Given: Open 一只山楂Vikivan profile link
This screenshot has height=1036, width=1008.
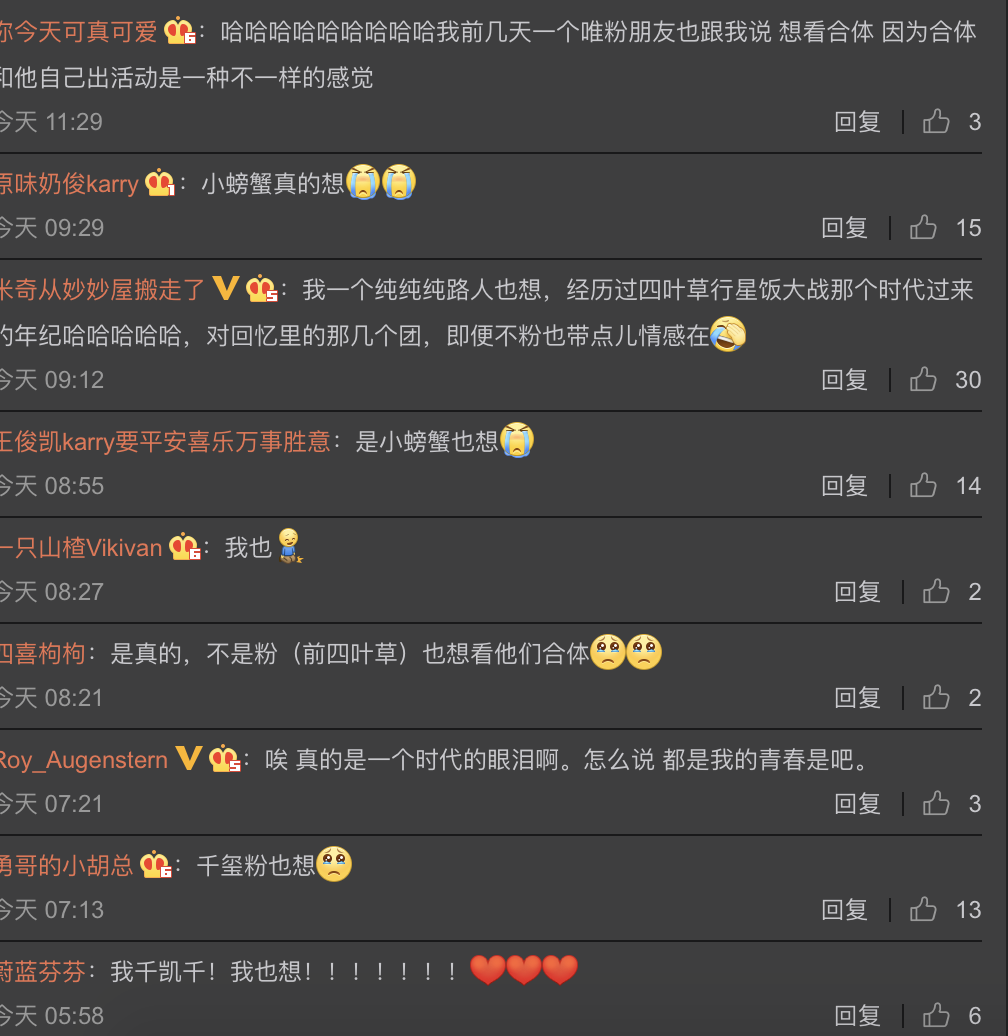Looking at the screenshot, I should 81,548.
